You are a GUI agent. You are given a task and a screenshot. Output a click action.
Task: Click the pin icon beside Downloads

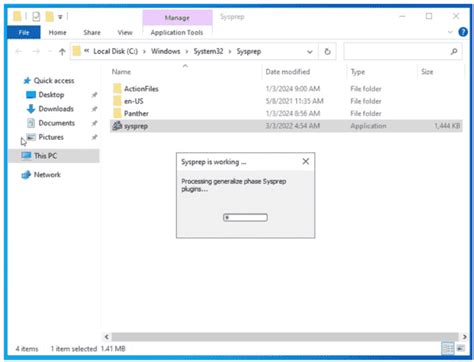point(94,109)
